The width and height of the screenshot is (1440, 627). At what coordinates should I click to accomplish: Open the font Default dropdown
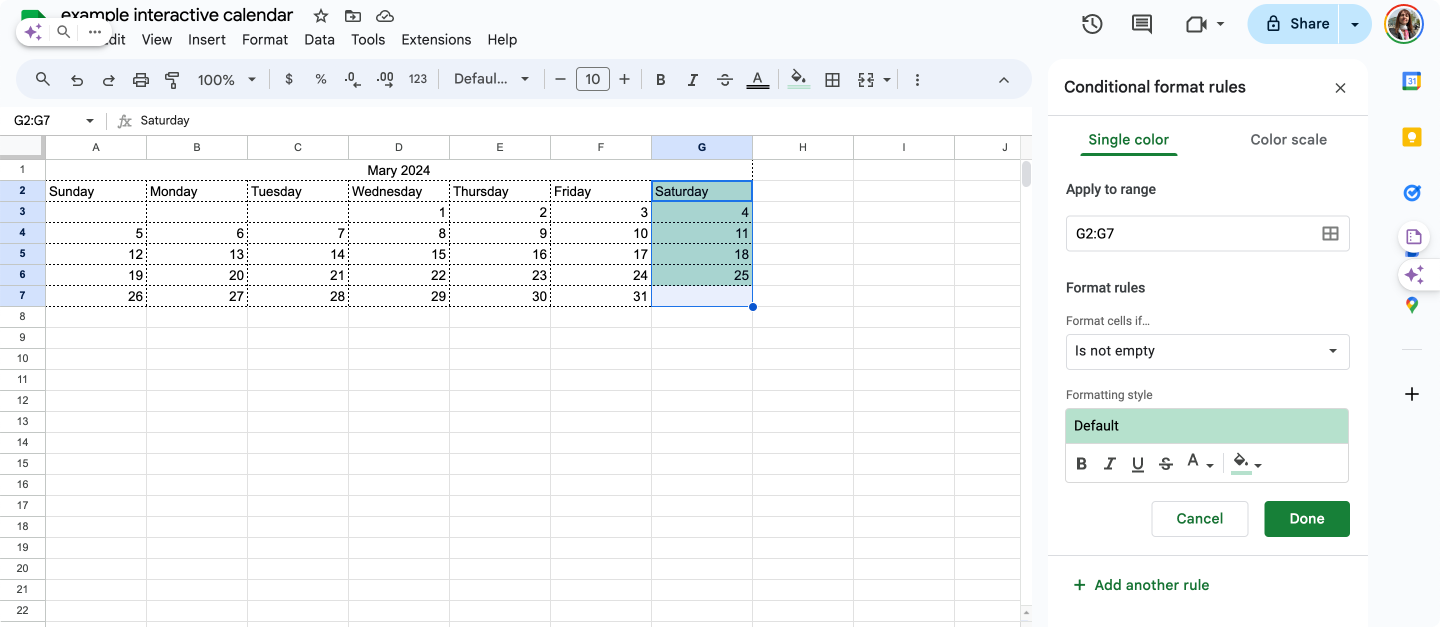coord(491,79)
